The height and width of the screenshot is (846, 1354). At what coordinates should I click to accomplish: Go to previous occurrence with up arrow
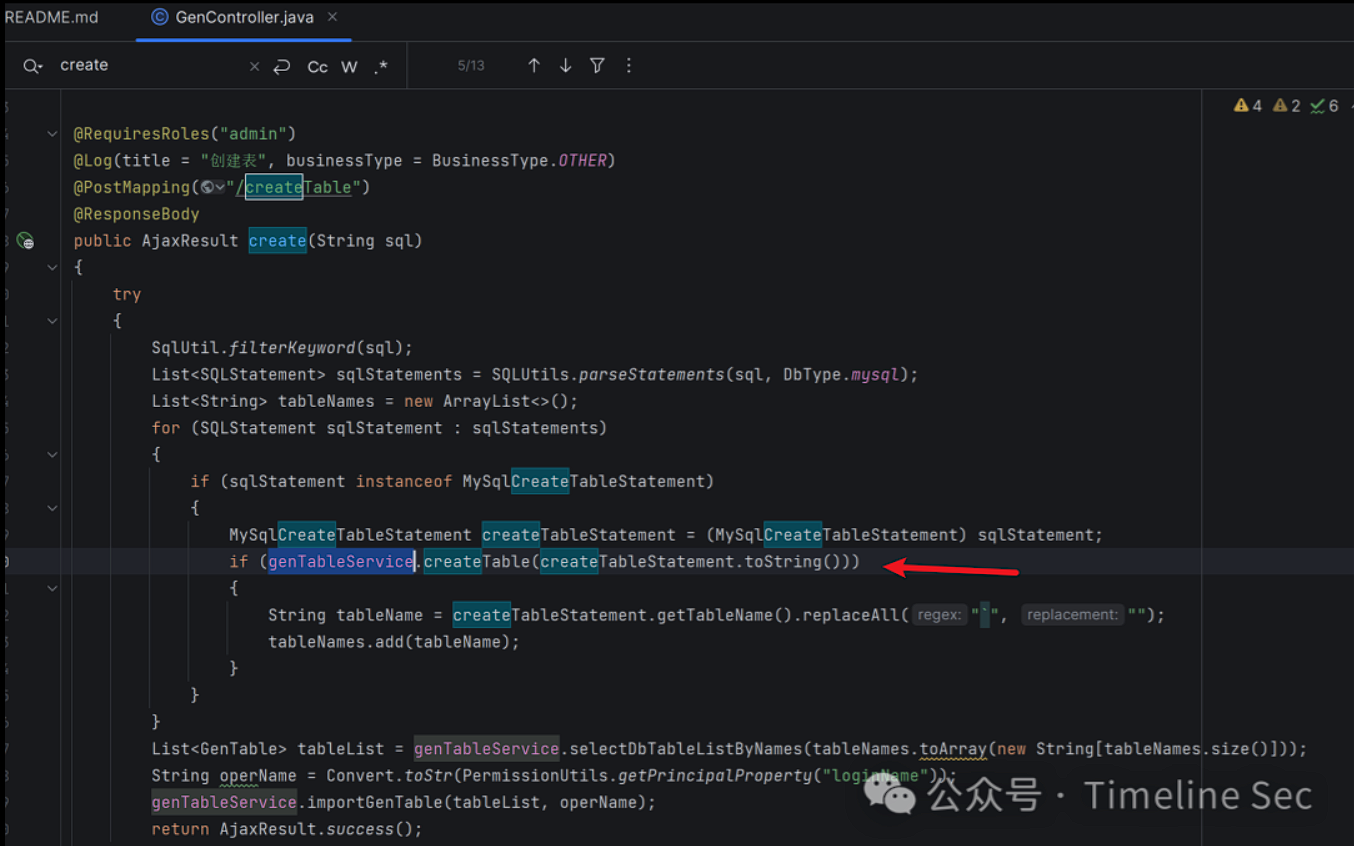[x=534, y=65]
